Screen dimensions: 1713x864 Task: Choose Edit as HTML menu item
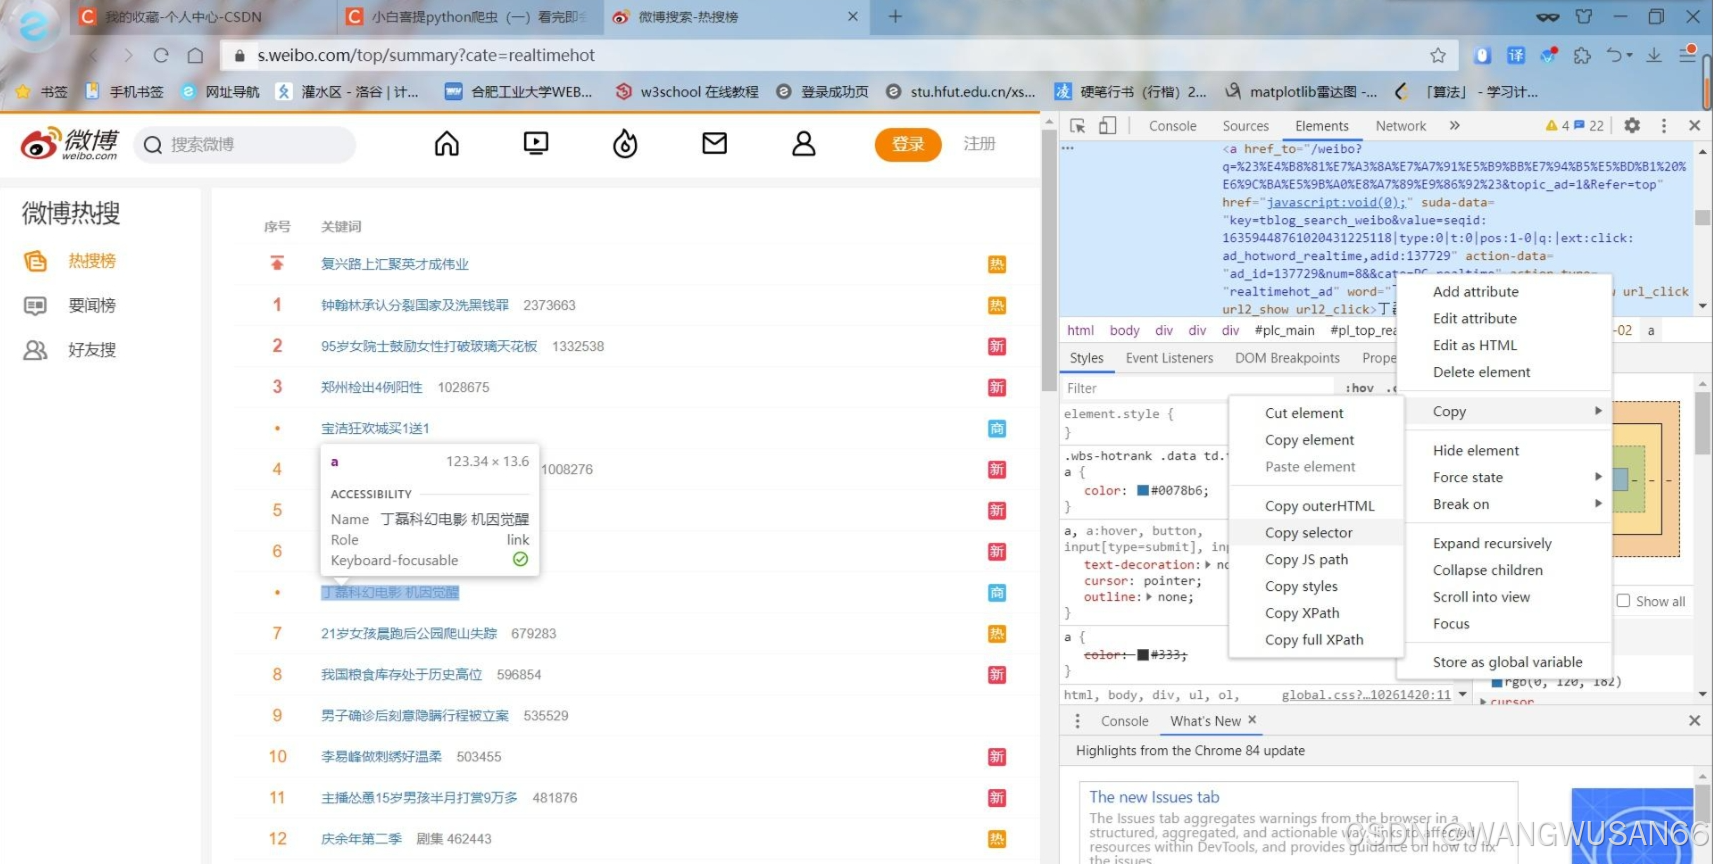tap(1474, 345)
